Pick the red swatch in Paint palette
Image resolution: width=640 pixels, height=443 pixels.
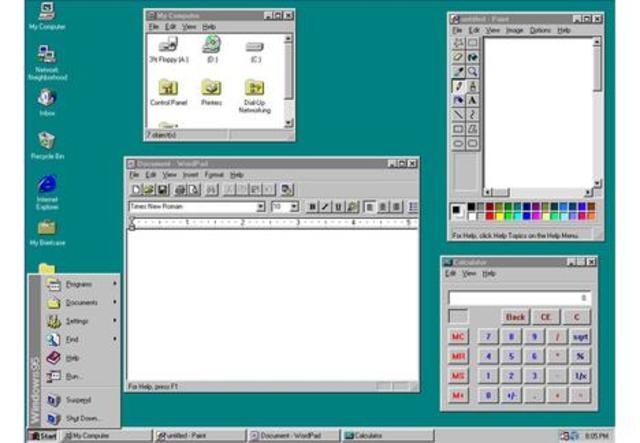[x=489, y=216]
